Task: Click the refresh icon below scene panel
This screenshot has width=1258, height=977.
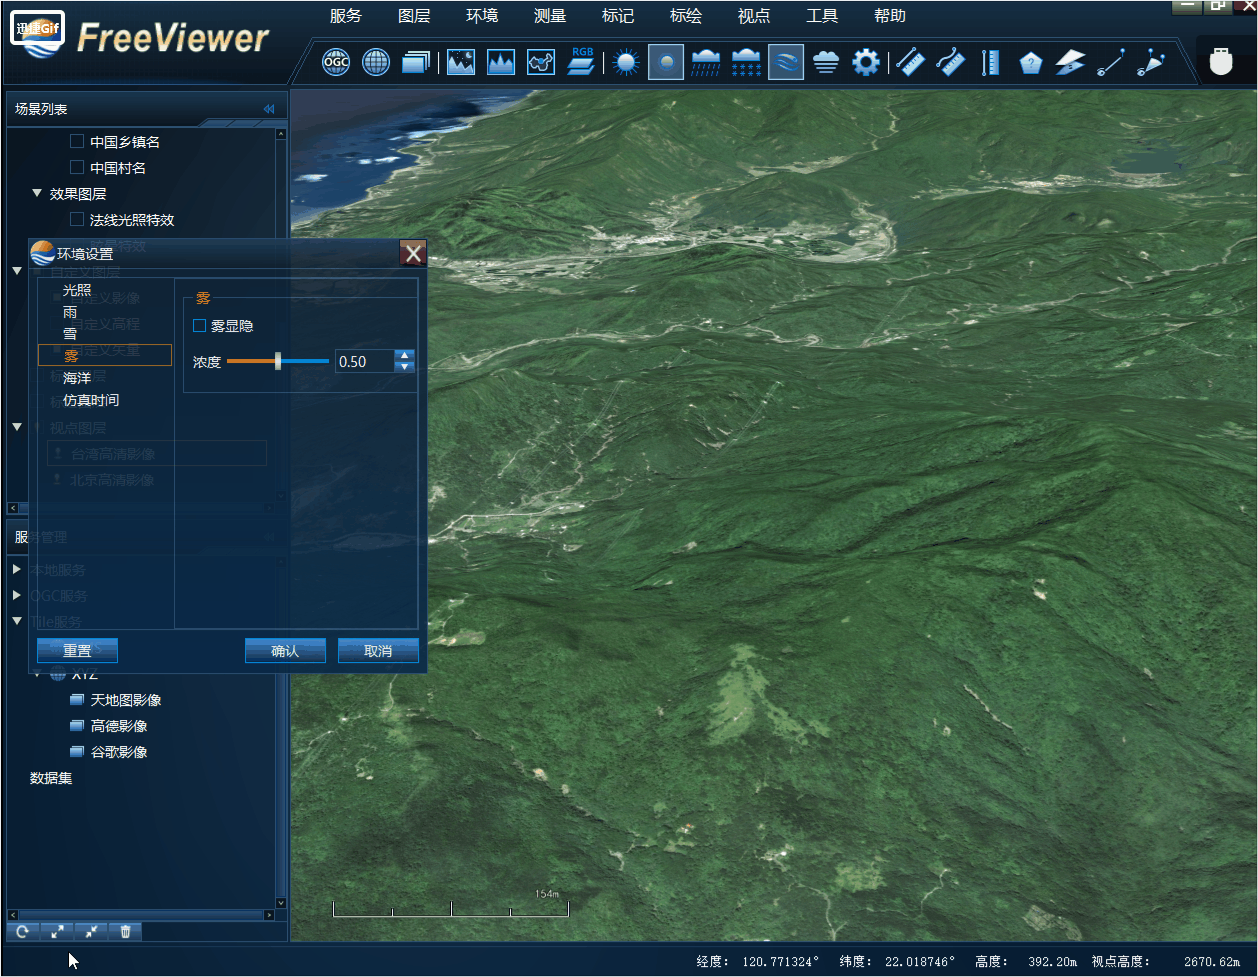Action: [23, 931]
